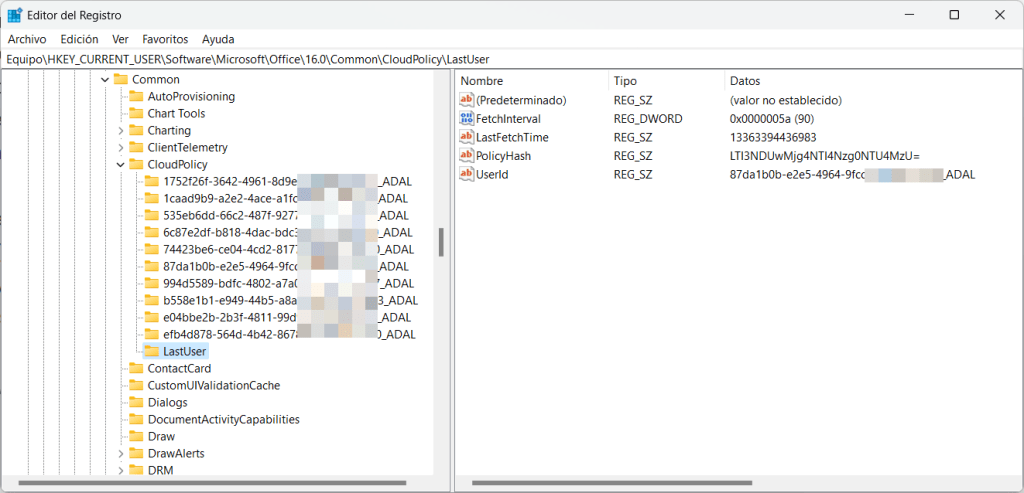Open the Edición menu
The width and height of the screenshot is (1024, 493).
[79, 39]
